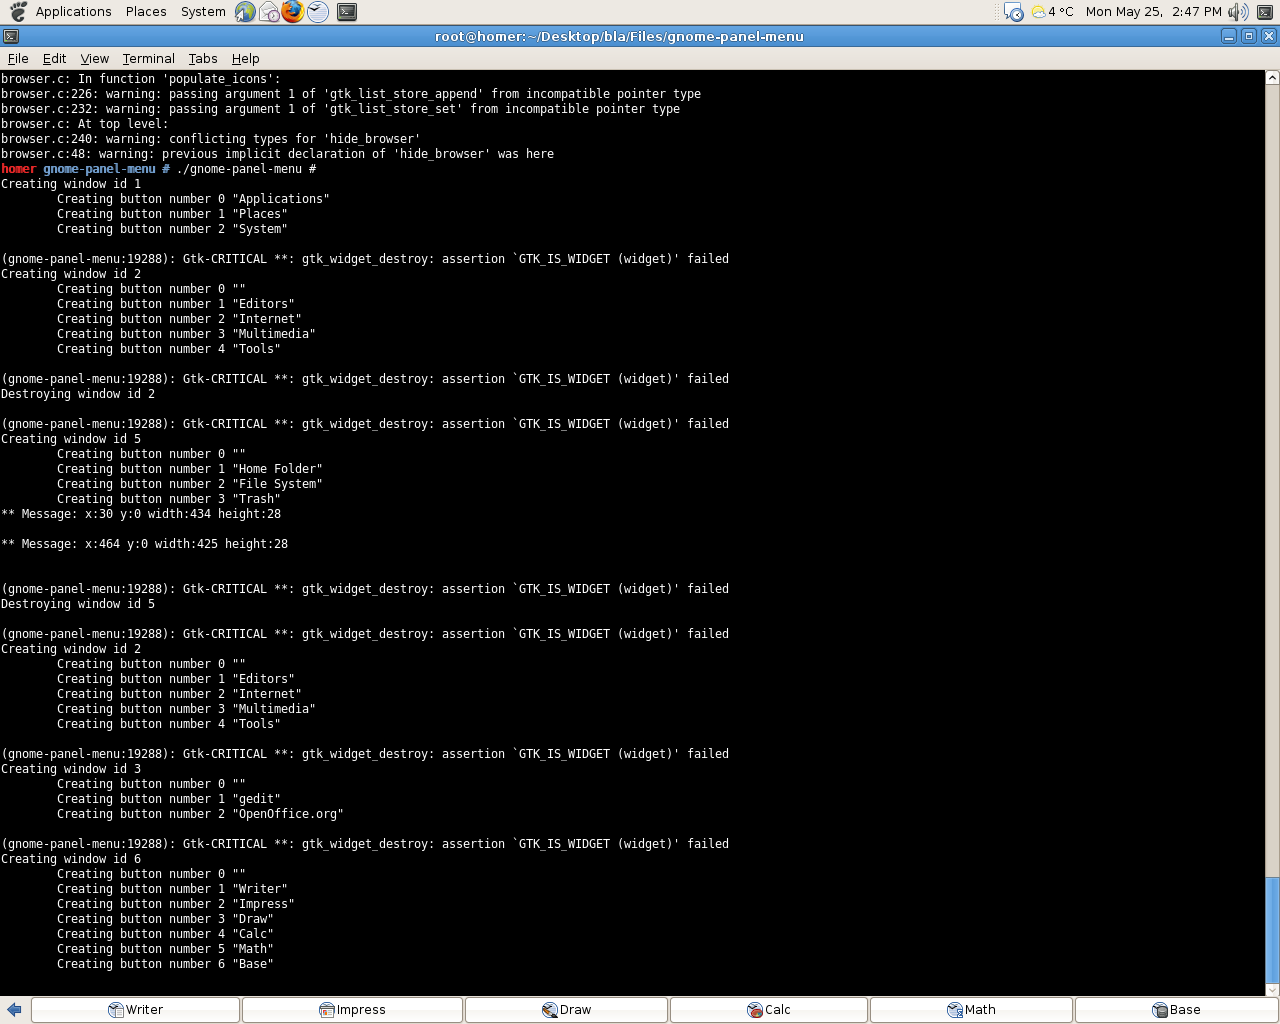The width and height of the screenshot is (1280, 1024).
Task: Click terminal line creating button "Base"
Action: point(165,964)
